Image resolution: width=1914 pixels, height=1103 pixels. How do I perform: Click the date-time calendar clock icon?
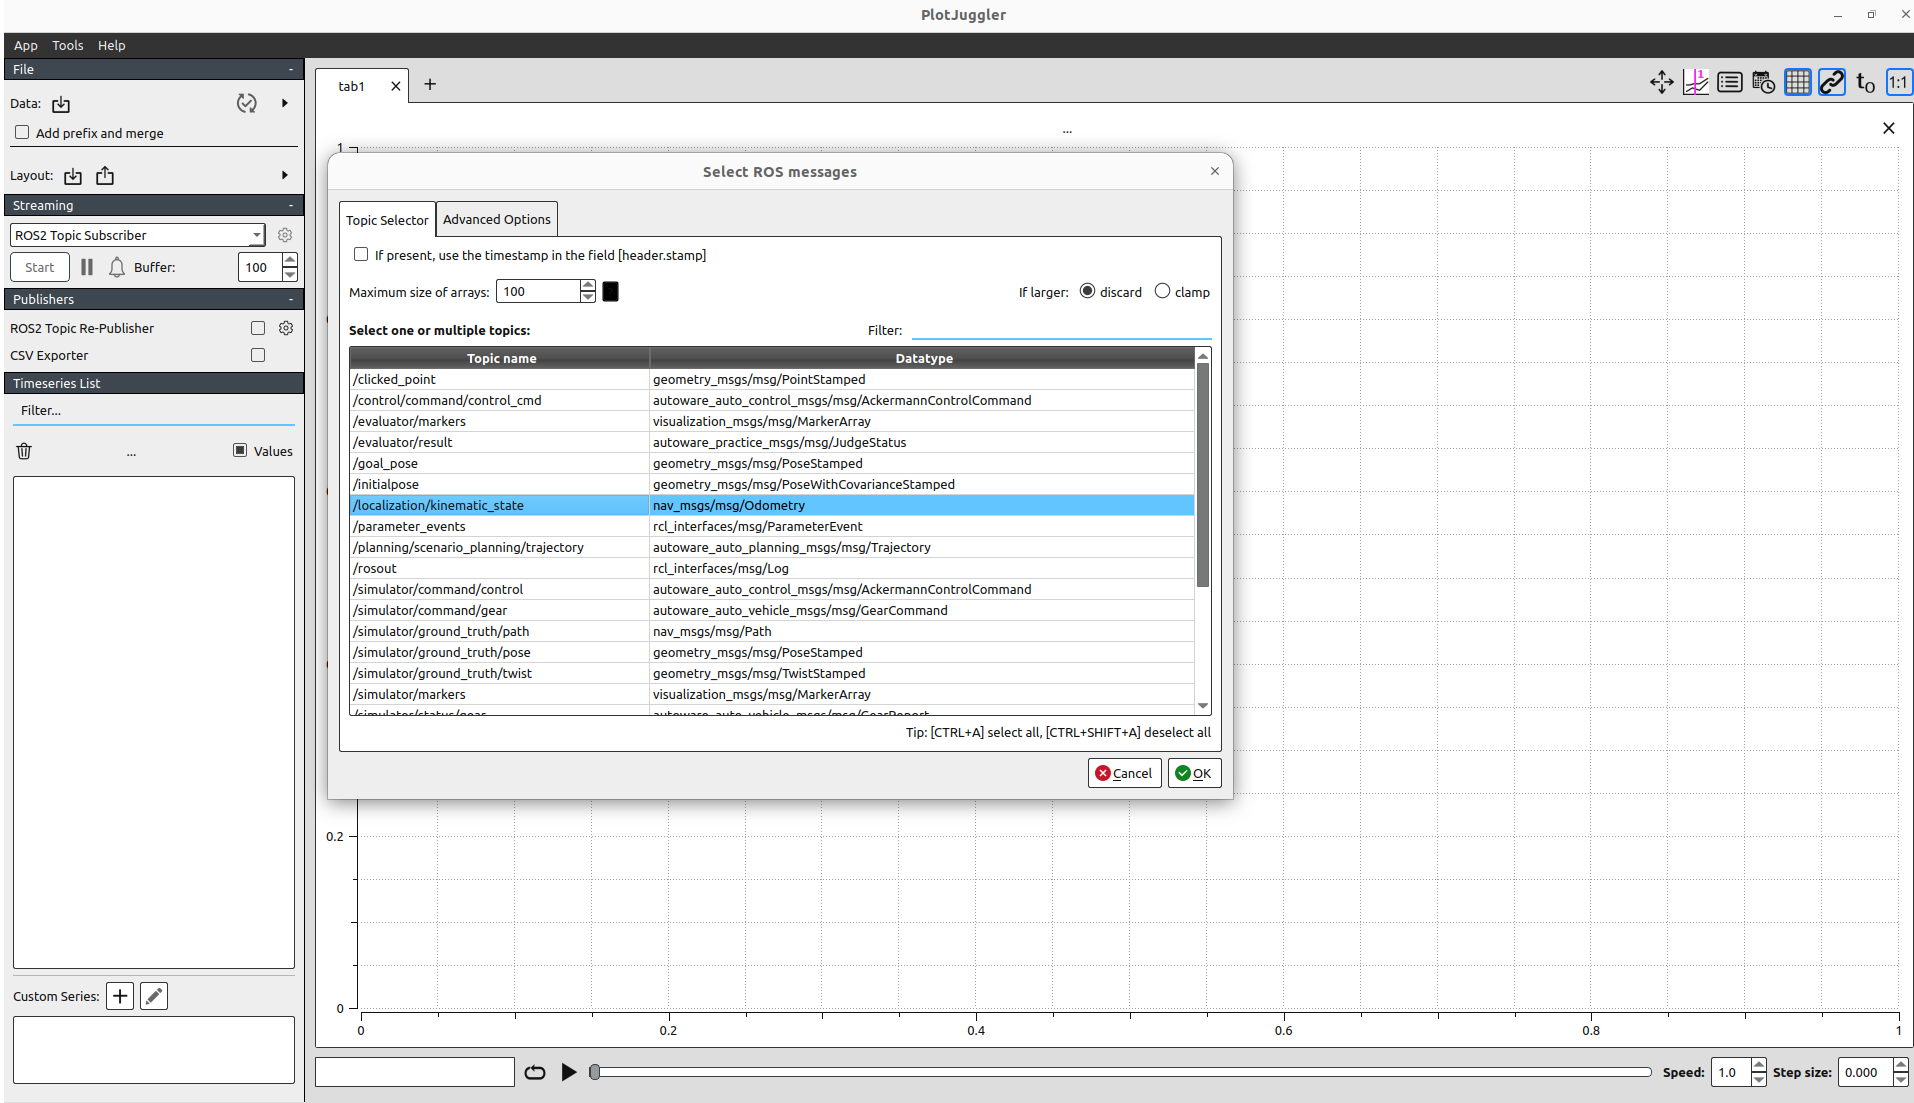coord(1763,83)
